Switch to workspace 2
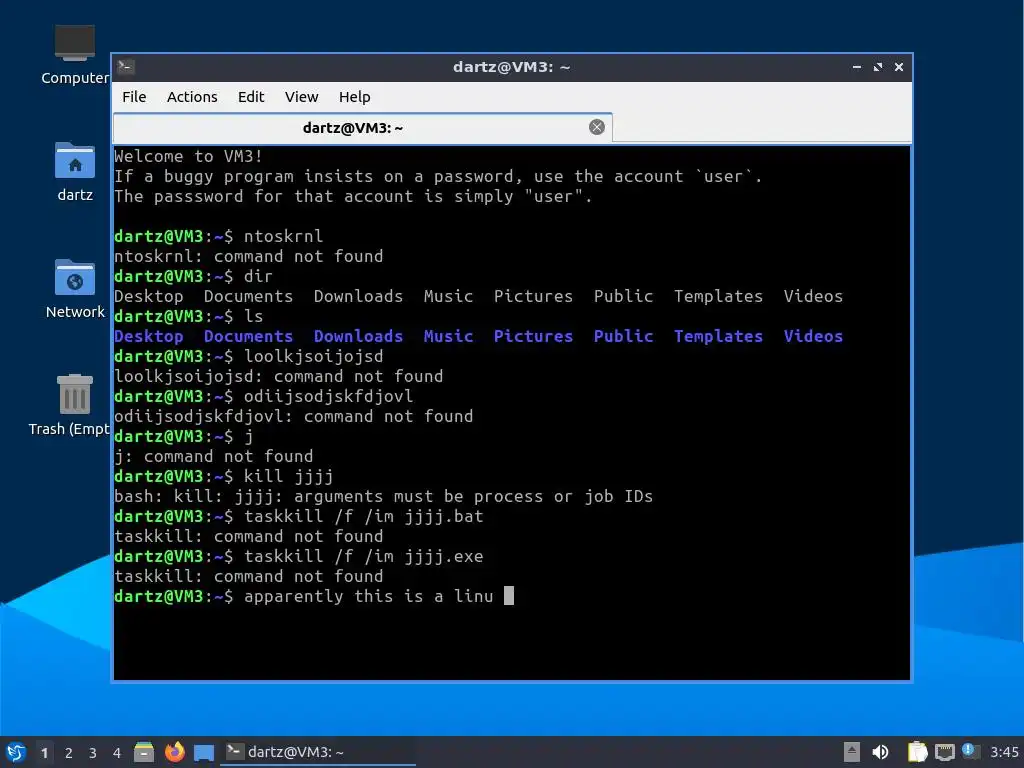The image size is (1024, 768). [69, 753]
